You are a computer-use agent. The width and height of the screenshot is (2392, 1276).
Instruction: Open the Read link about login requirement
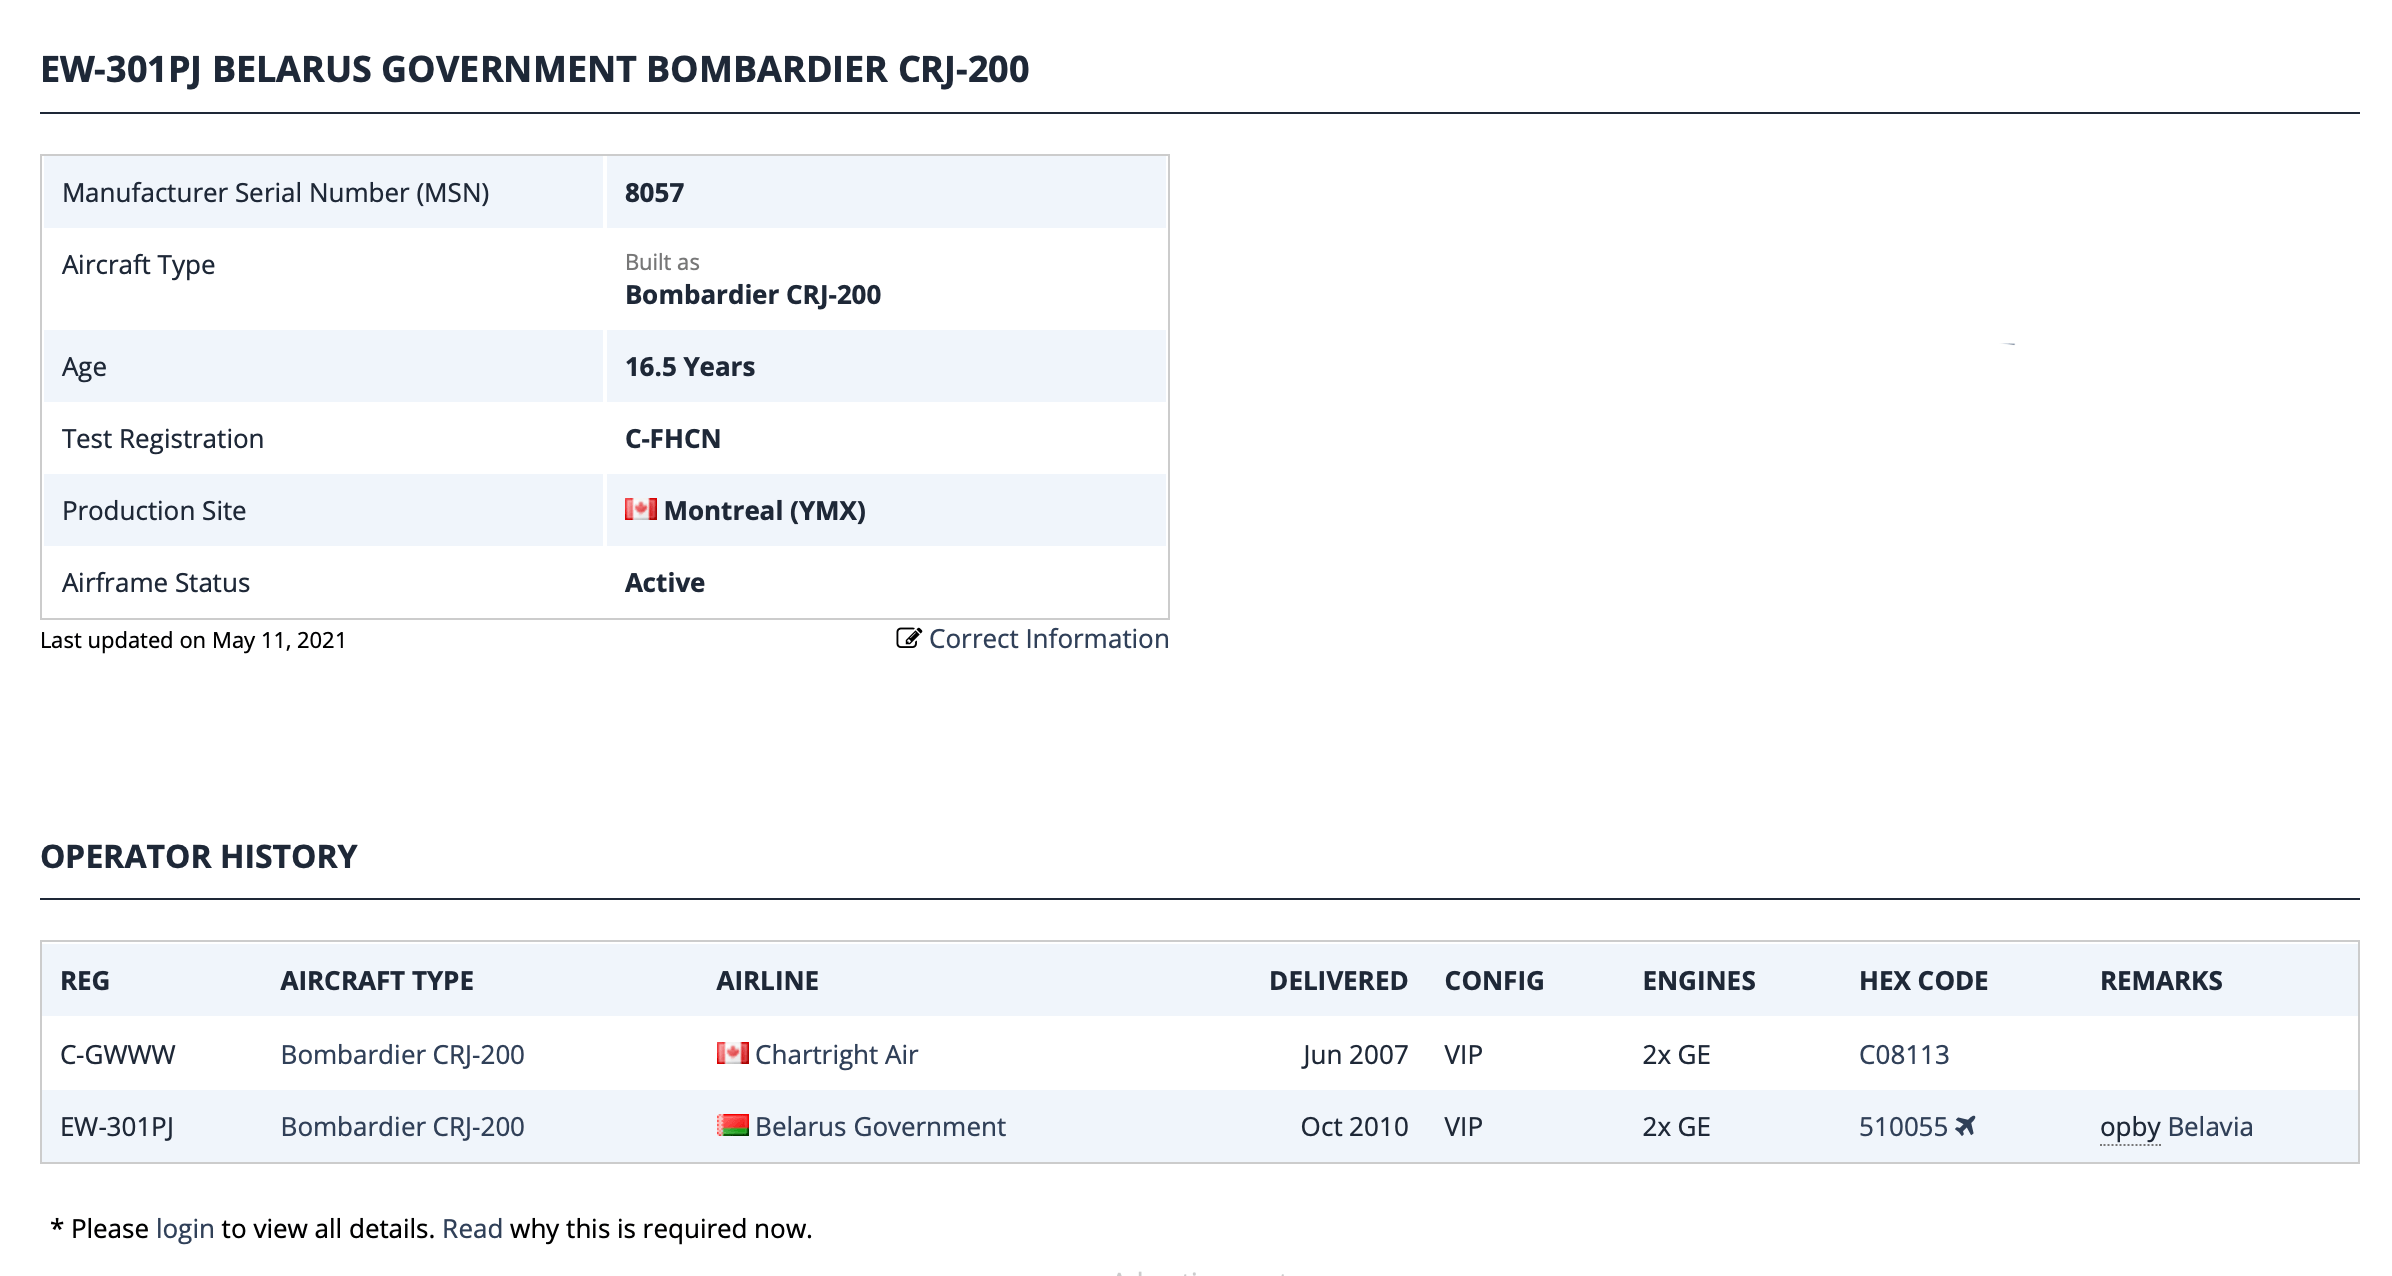click(472, 1228)
